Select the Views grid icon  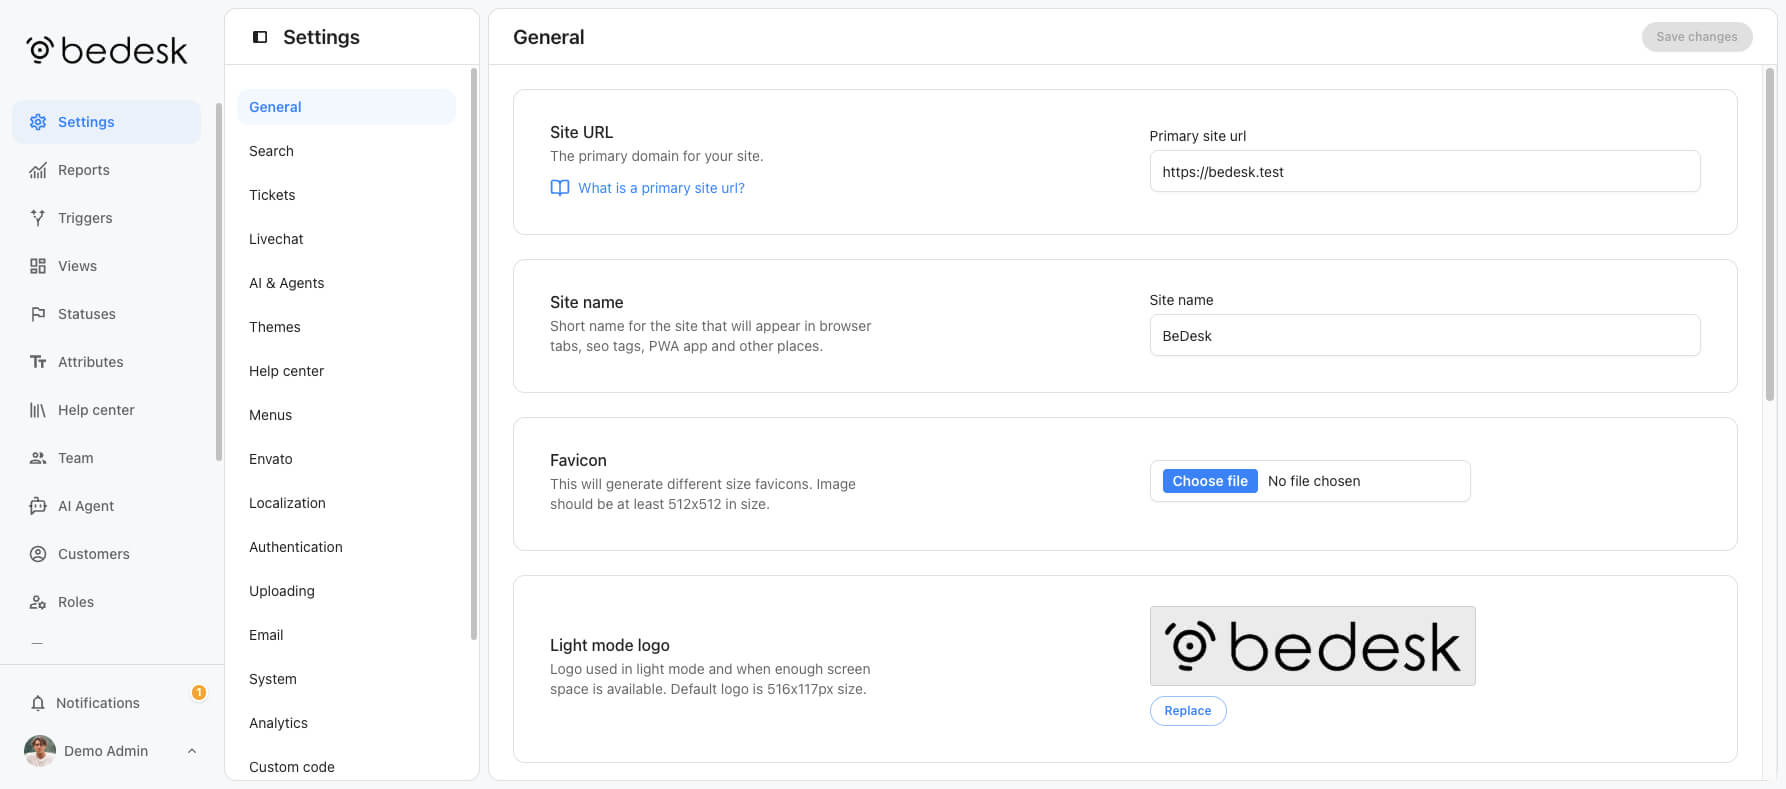click(38, 266)
